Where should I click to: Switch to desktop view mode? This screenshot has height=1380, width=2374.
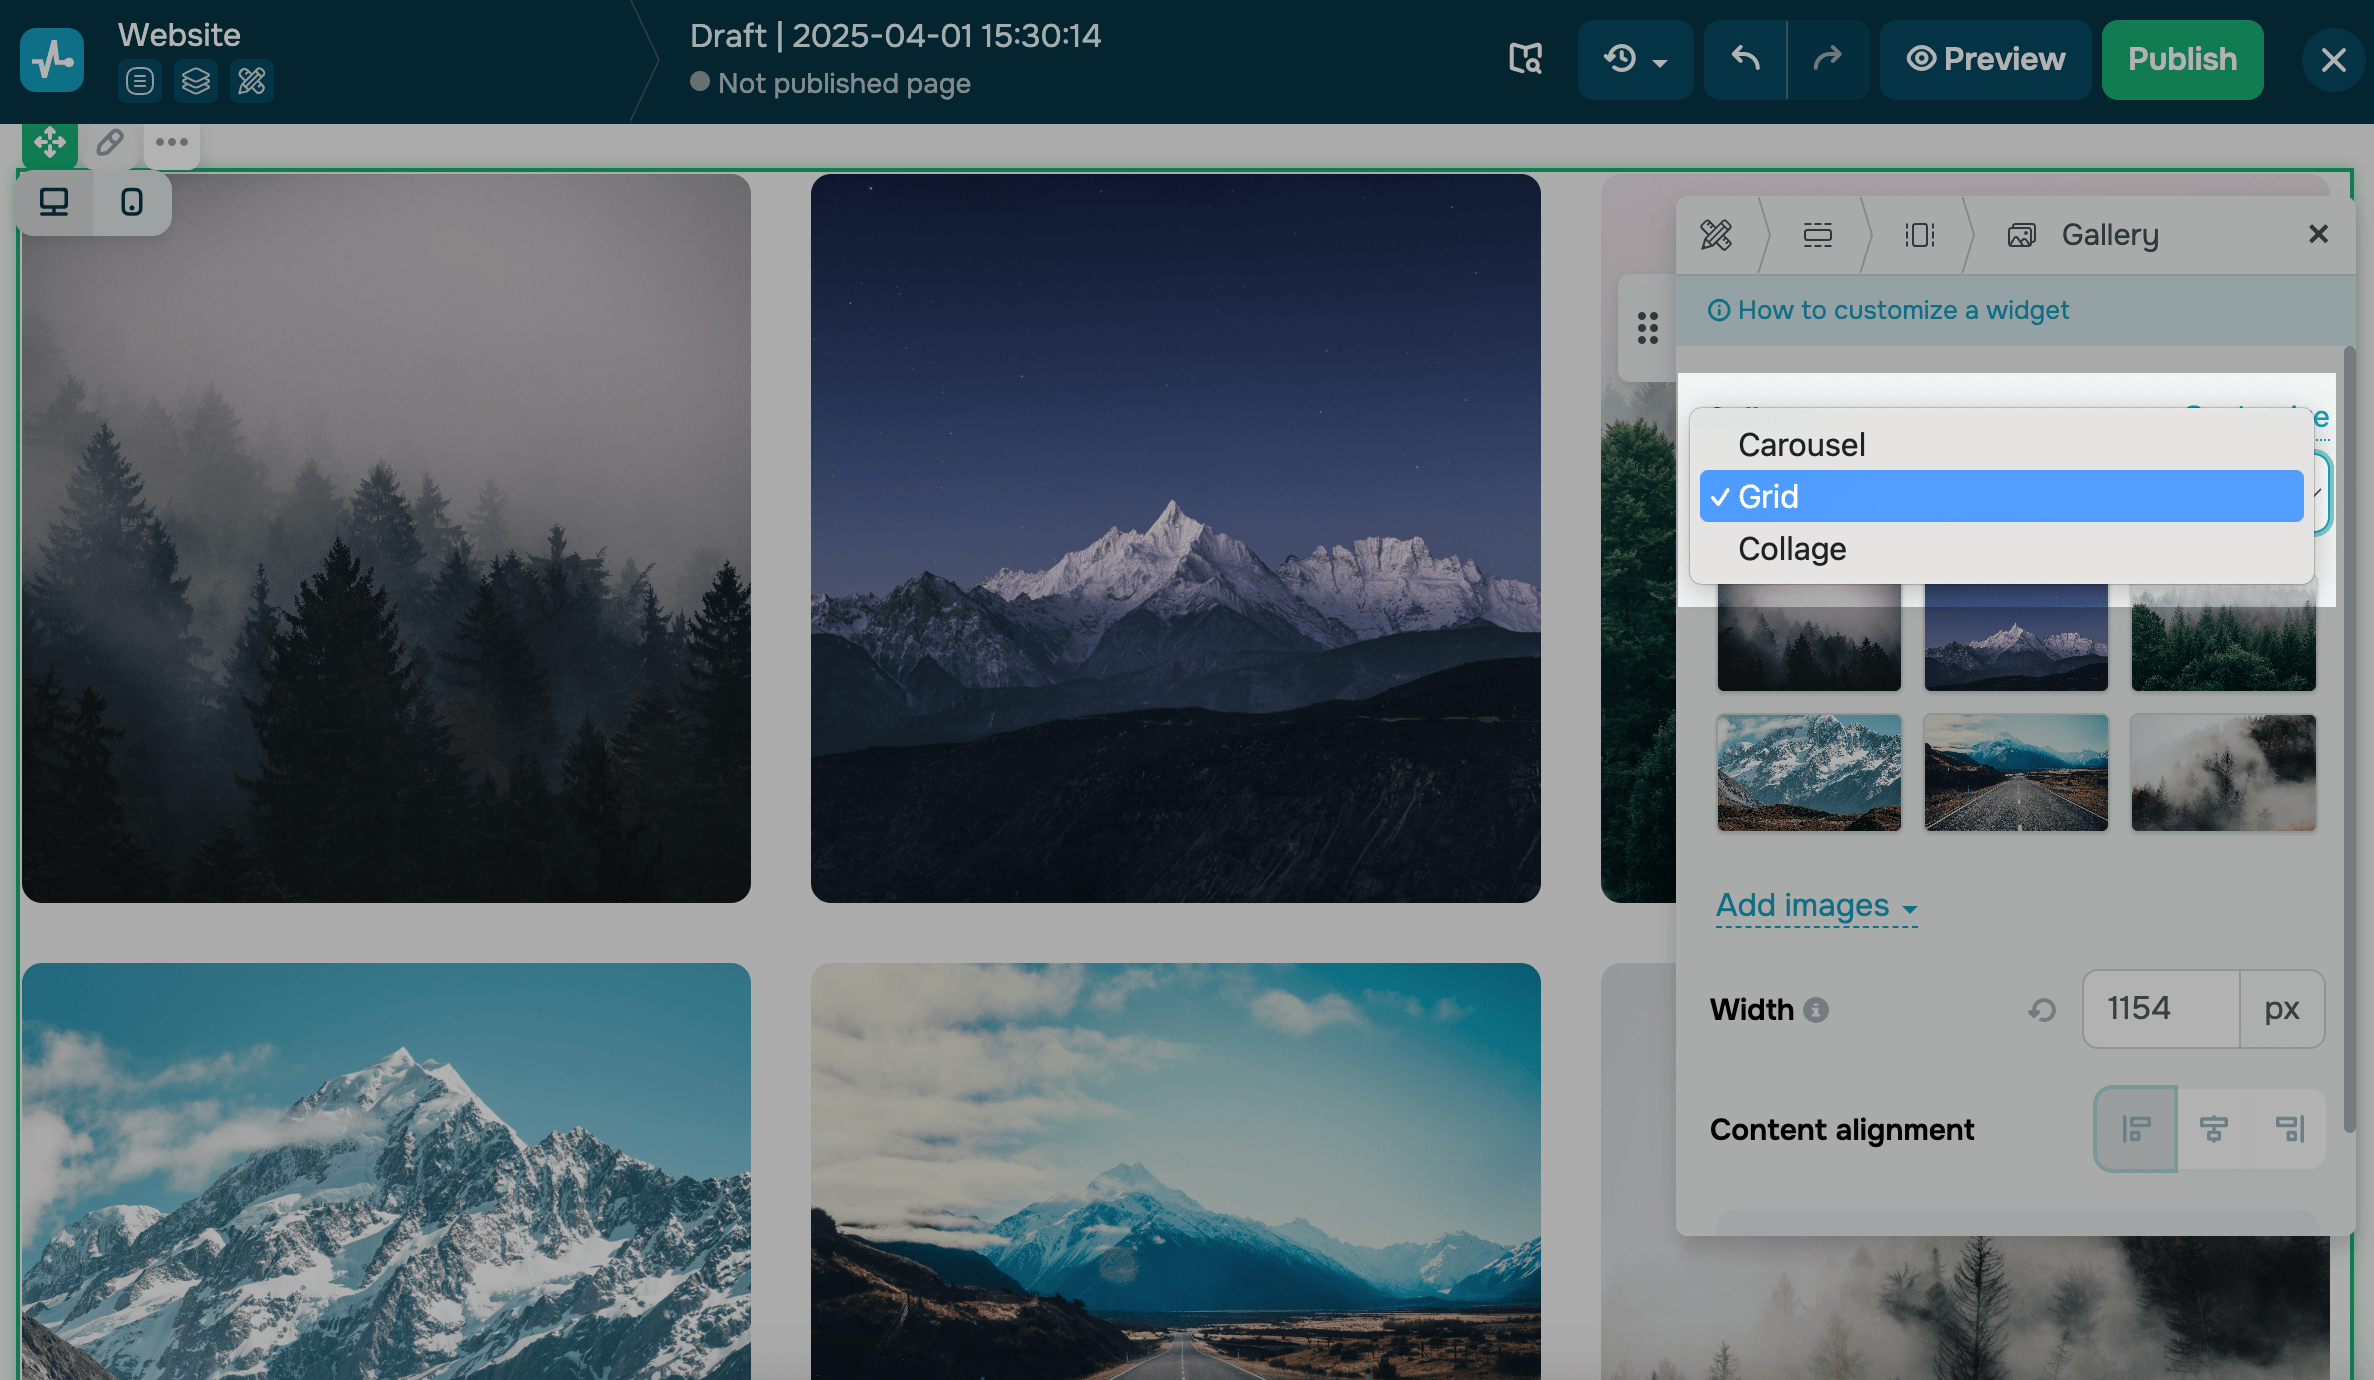point(54,203)
